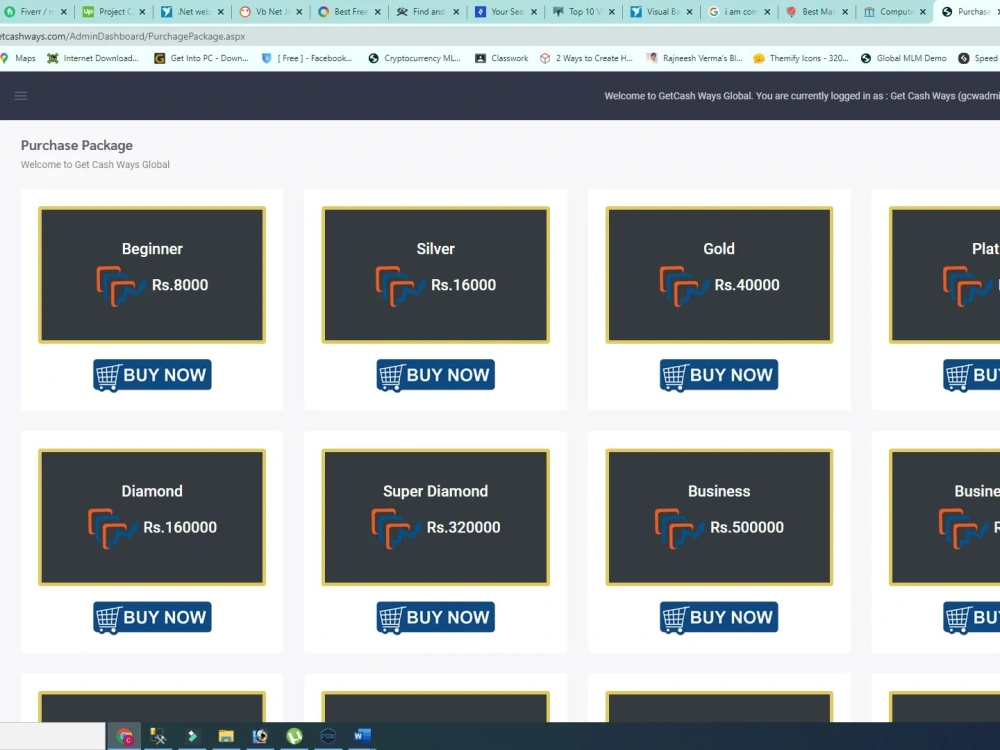Open the tools app next to Chrome in taskbar
Viewport: 1000px width, 750px height.
point(158,737)
